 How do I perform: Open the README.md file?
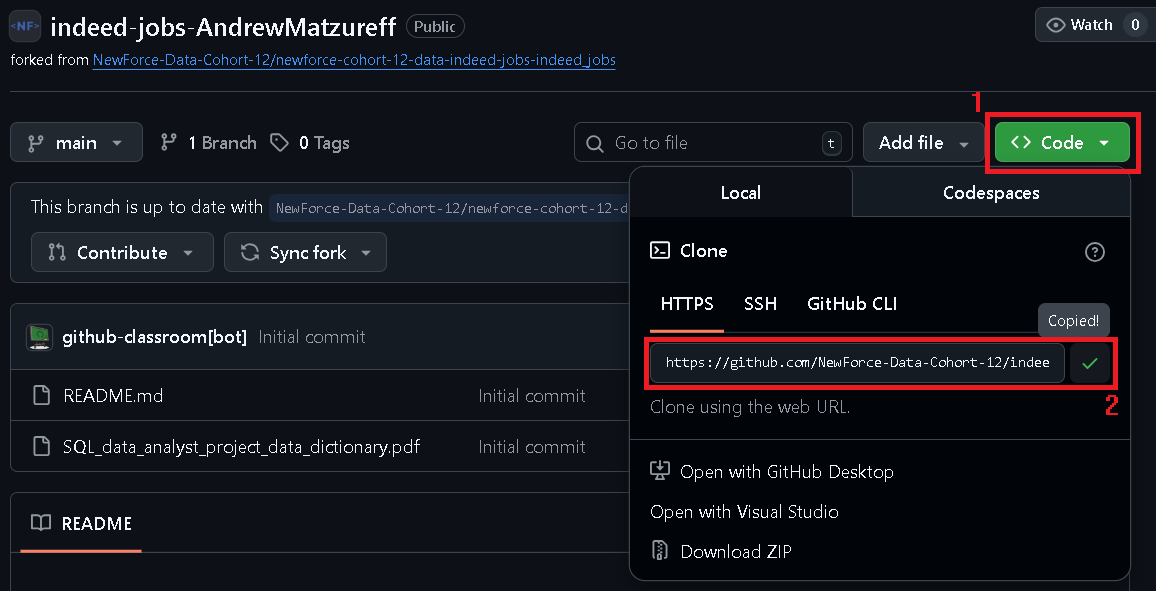click(113, 396)
